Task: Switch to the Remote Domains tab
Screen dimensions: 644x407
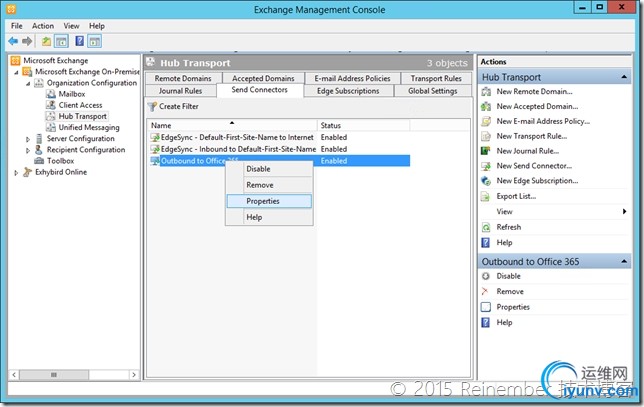Action: click(x=183, y=78)
